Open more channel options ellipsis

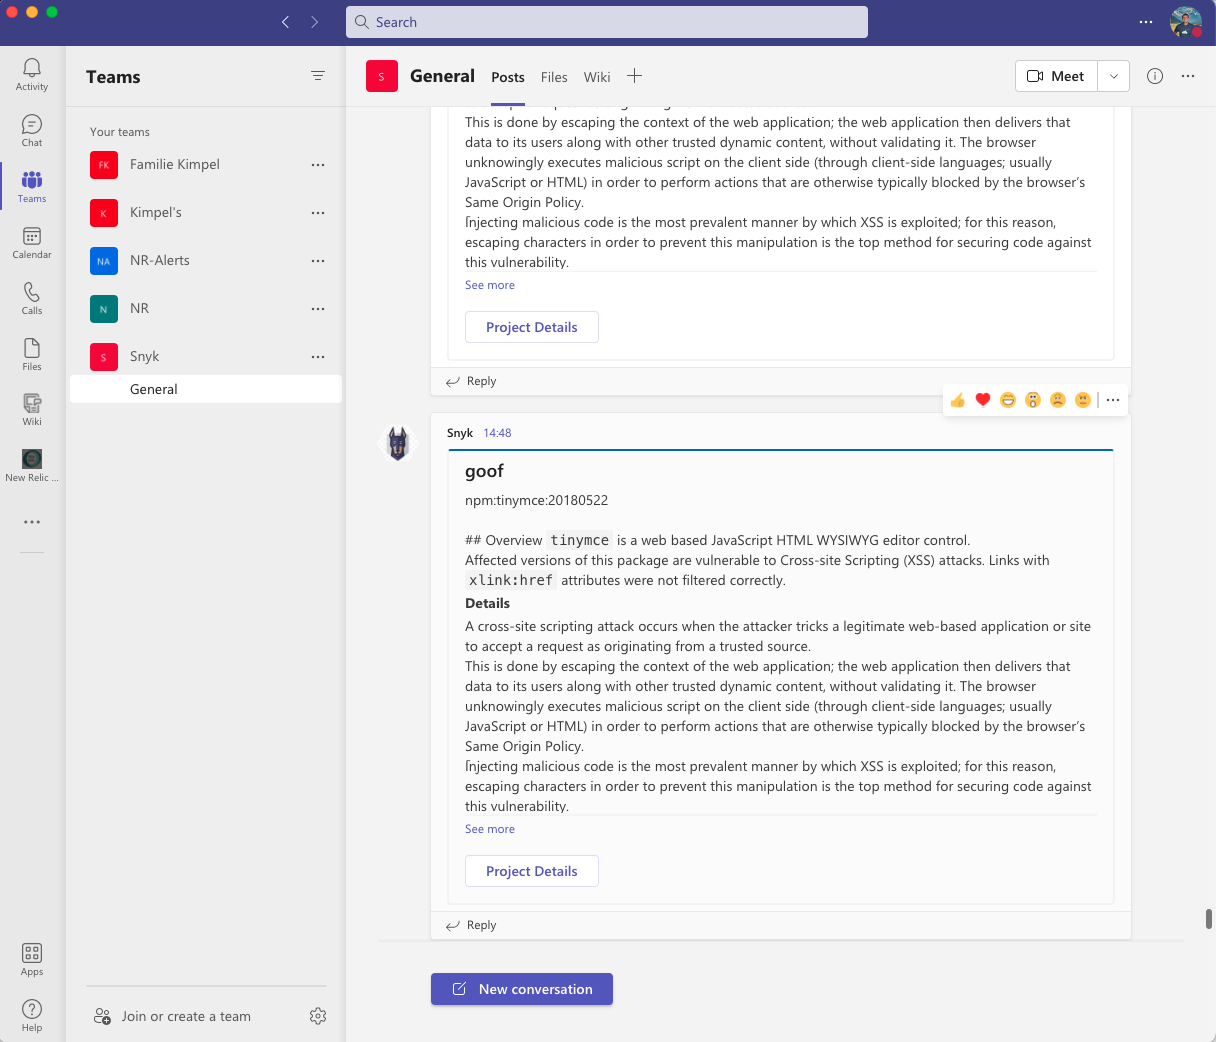pyautogui.click(x=1188, y=76)
